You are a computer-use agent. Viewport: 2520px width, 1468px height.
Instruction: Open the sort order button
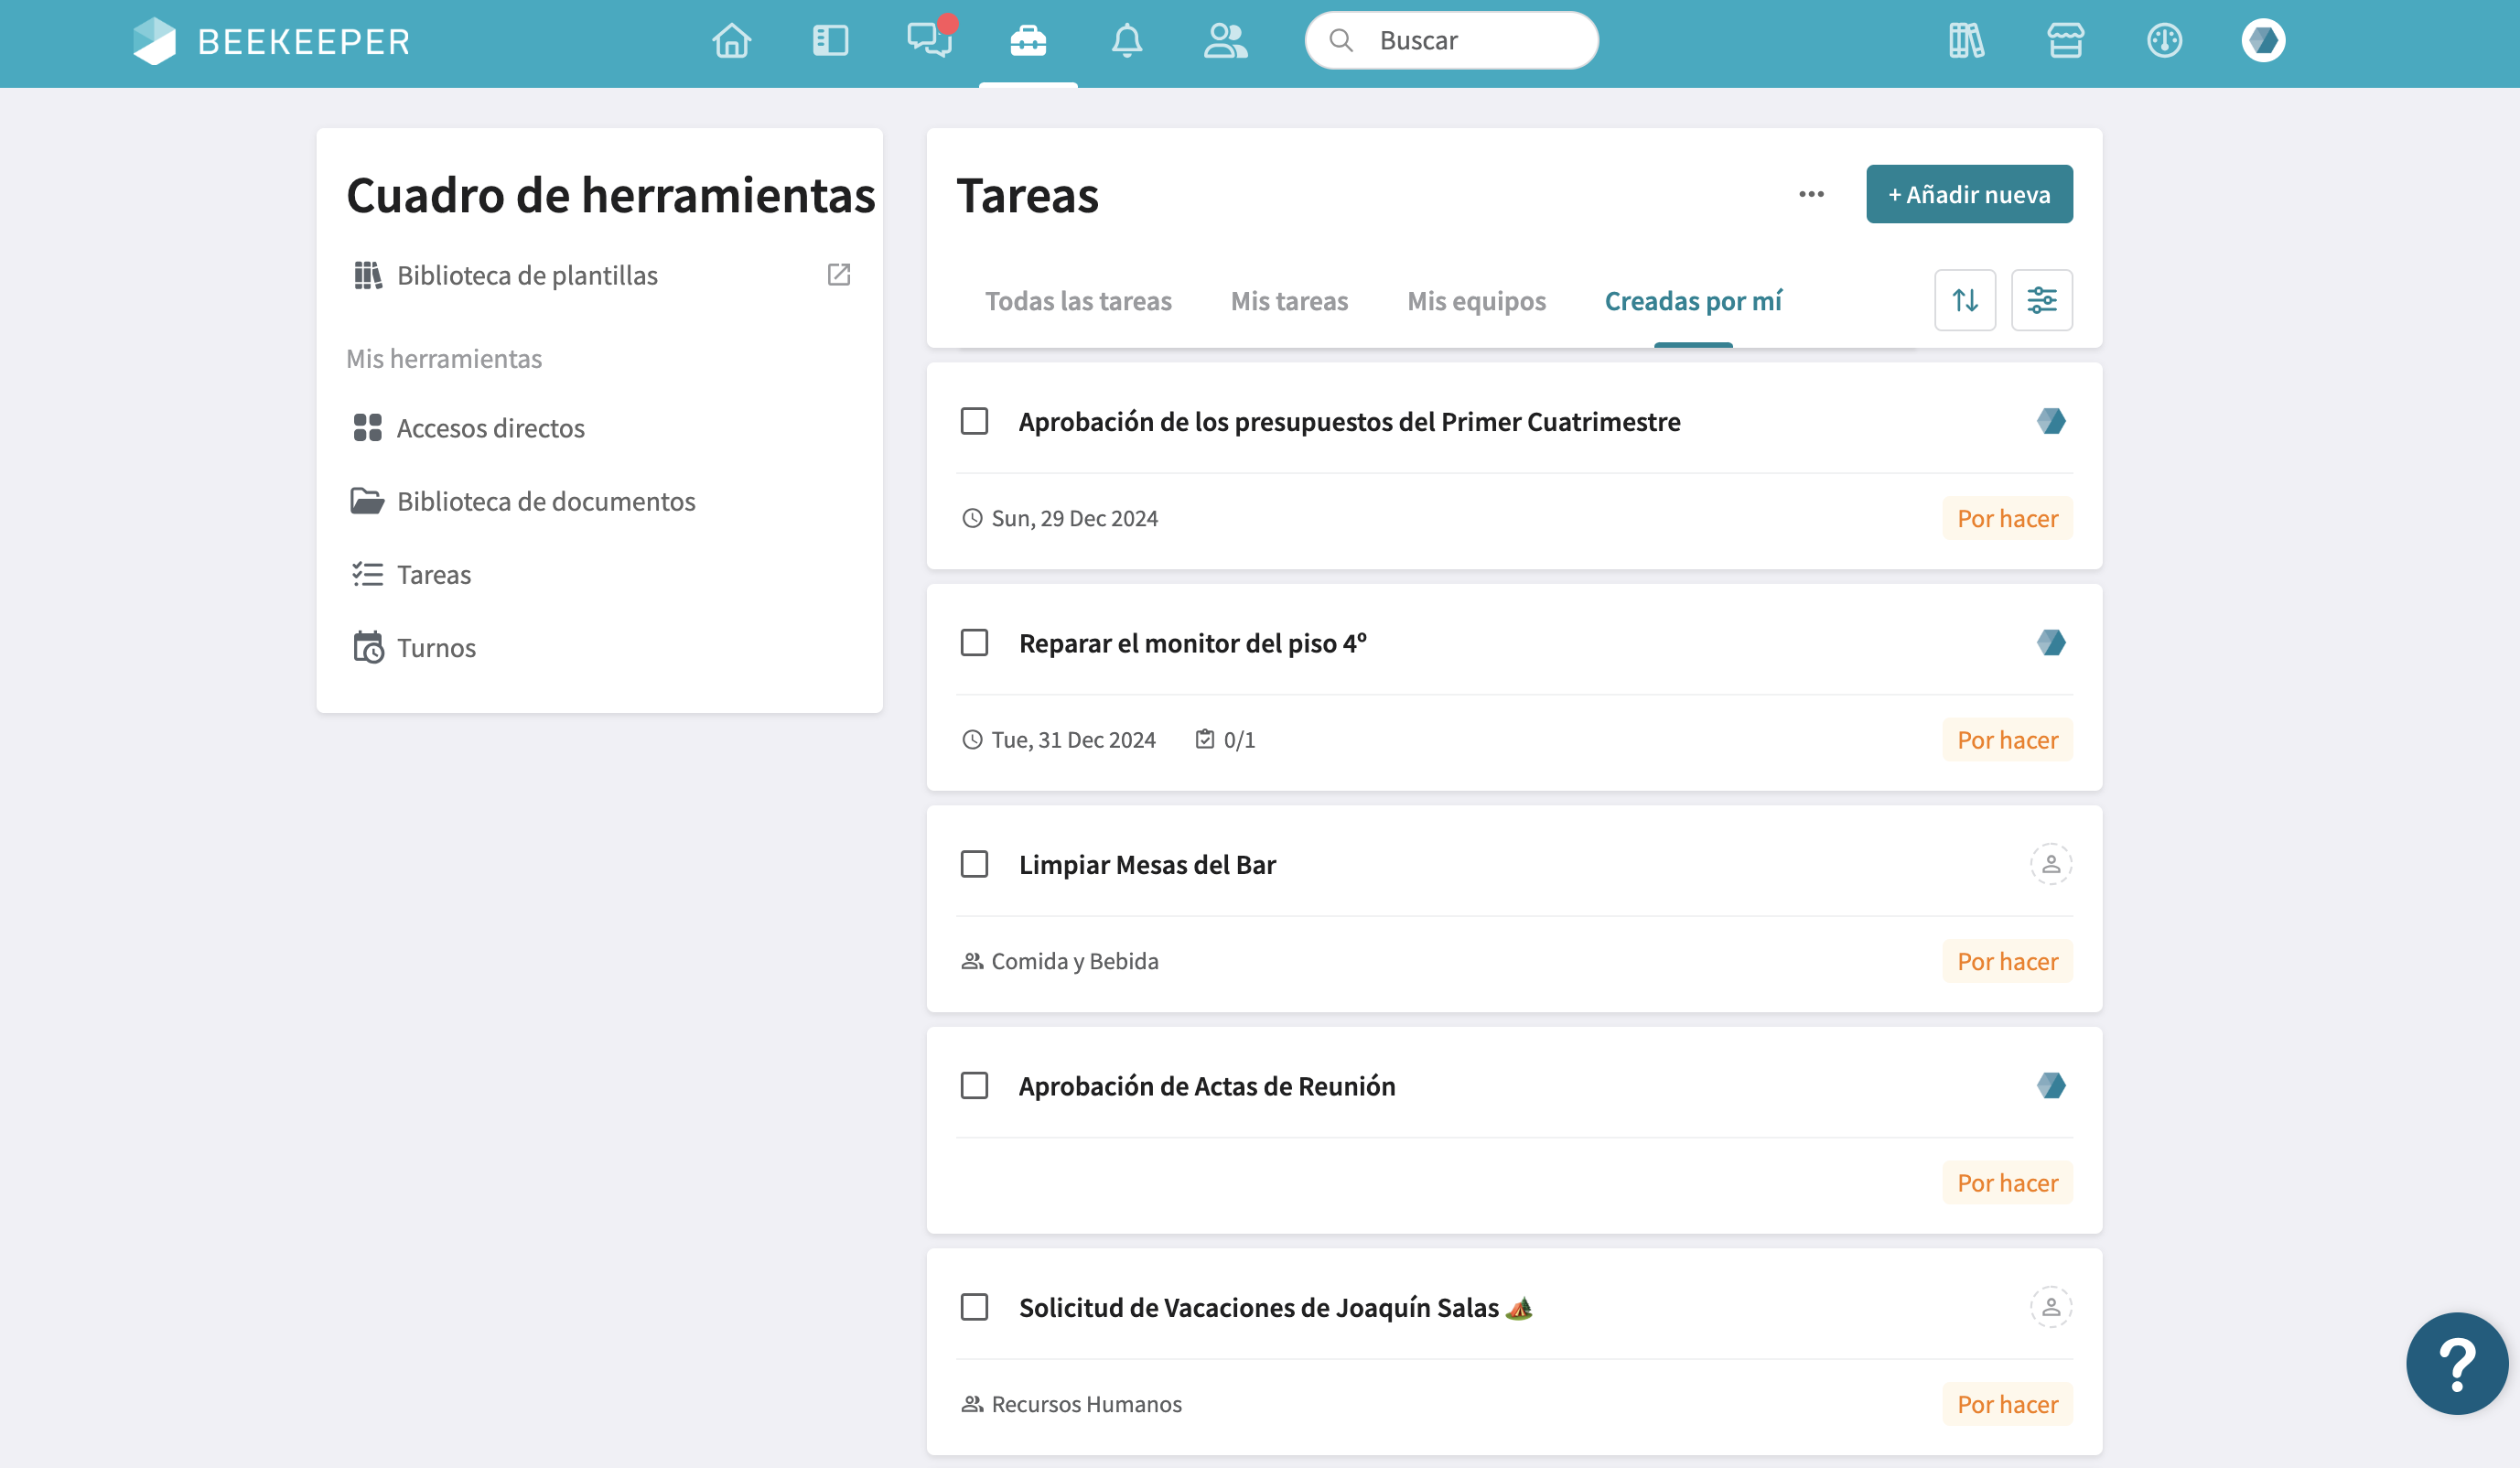point(1964,300)
